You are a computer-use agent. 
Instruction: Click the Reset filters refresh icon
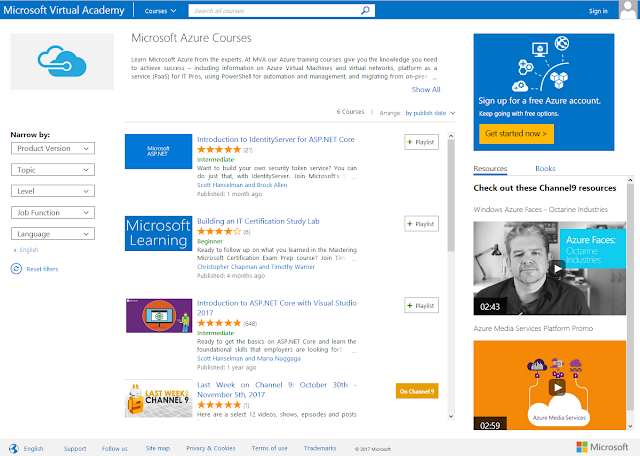[x=16, y=269]
